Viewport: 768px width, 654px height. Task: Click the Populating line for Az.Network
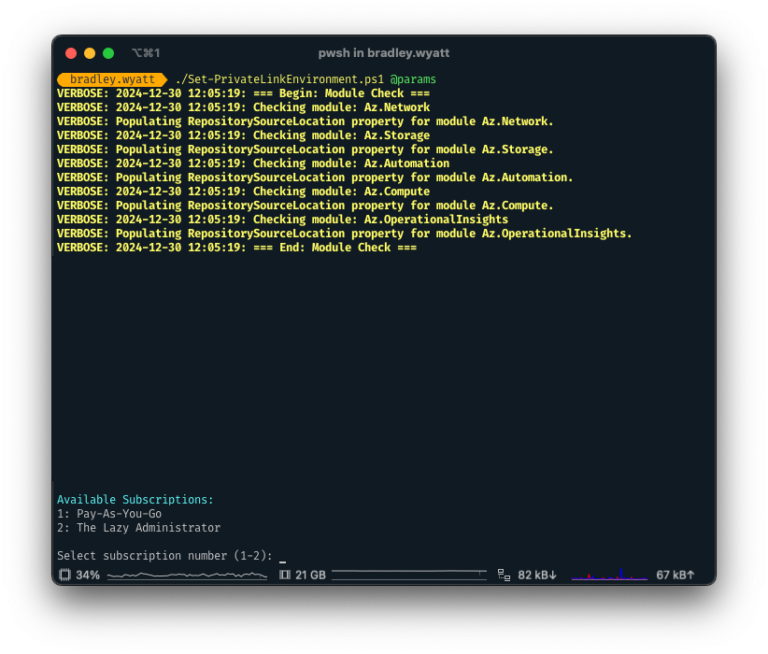(305, 121)
